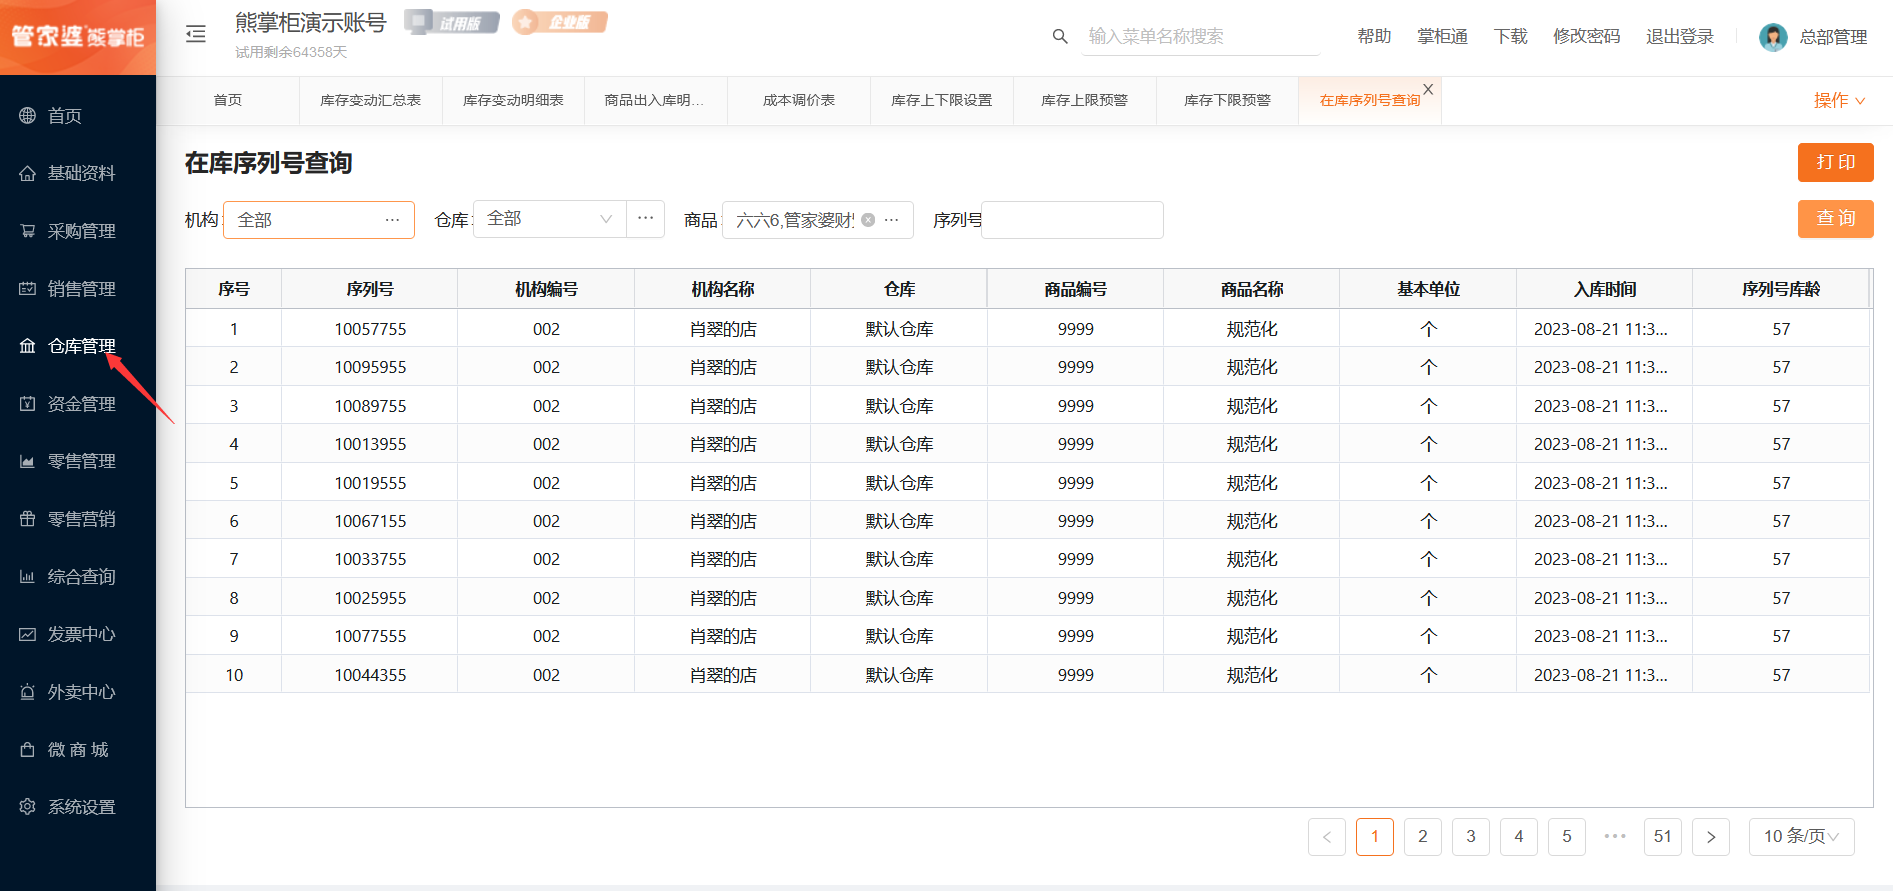The image size is (1893, 891).
Task: Click the 基础资料 house icon
Action: point(28,174)
